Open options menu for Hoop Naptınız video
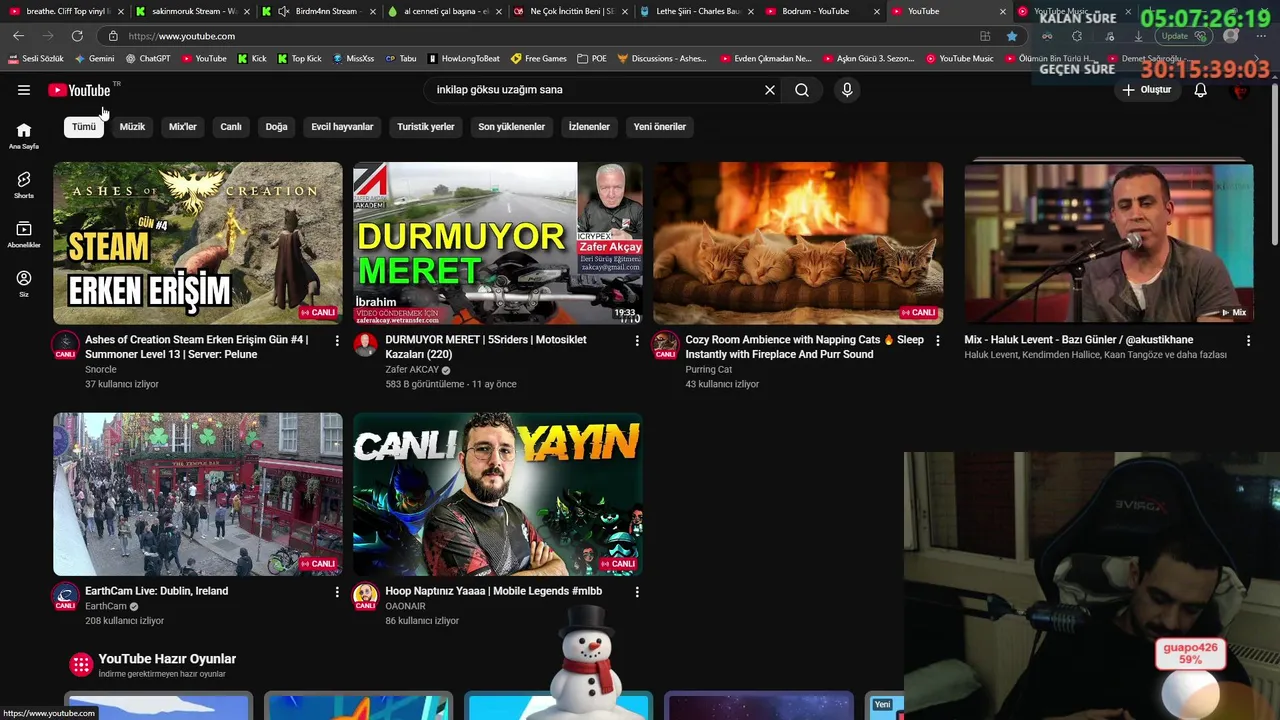The width and height of the screenshot is (1280, 720). pyautogui.click(x=637, y=592)
